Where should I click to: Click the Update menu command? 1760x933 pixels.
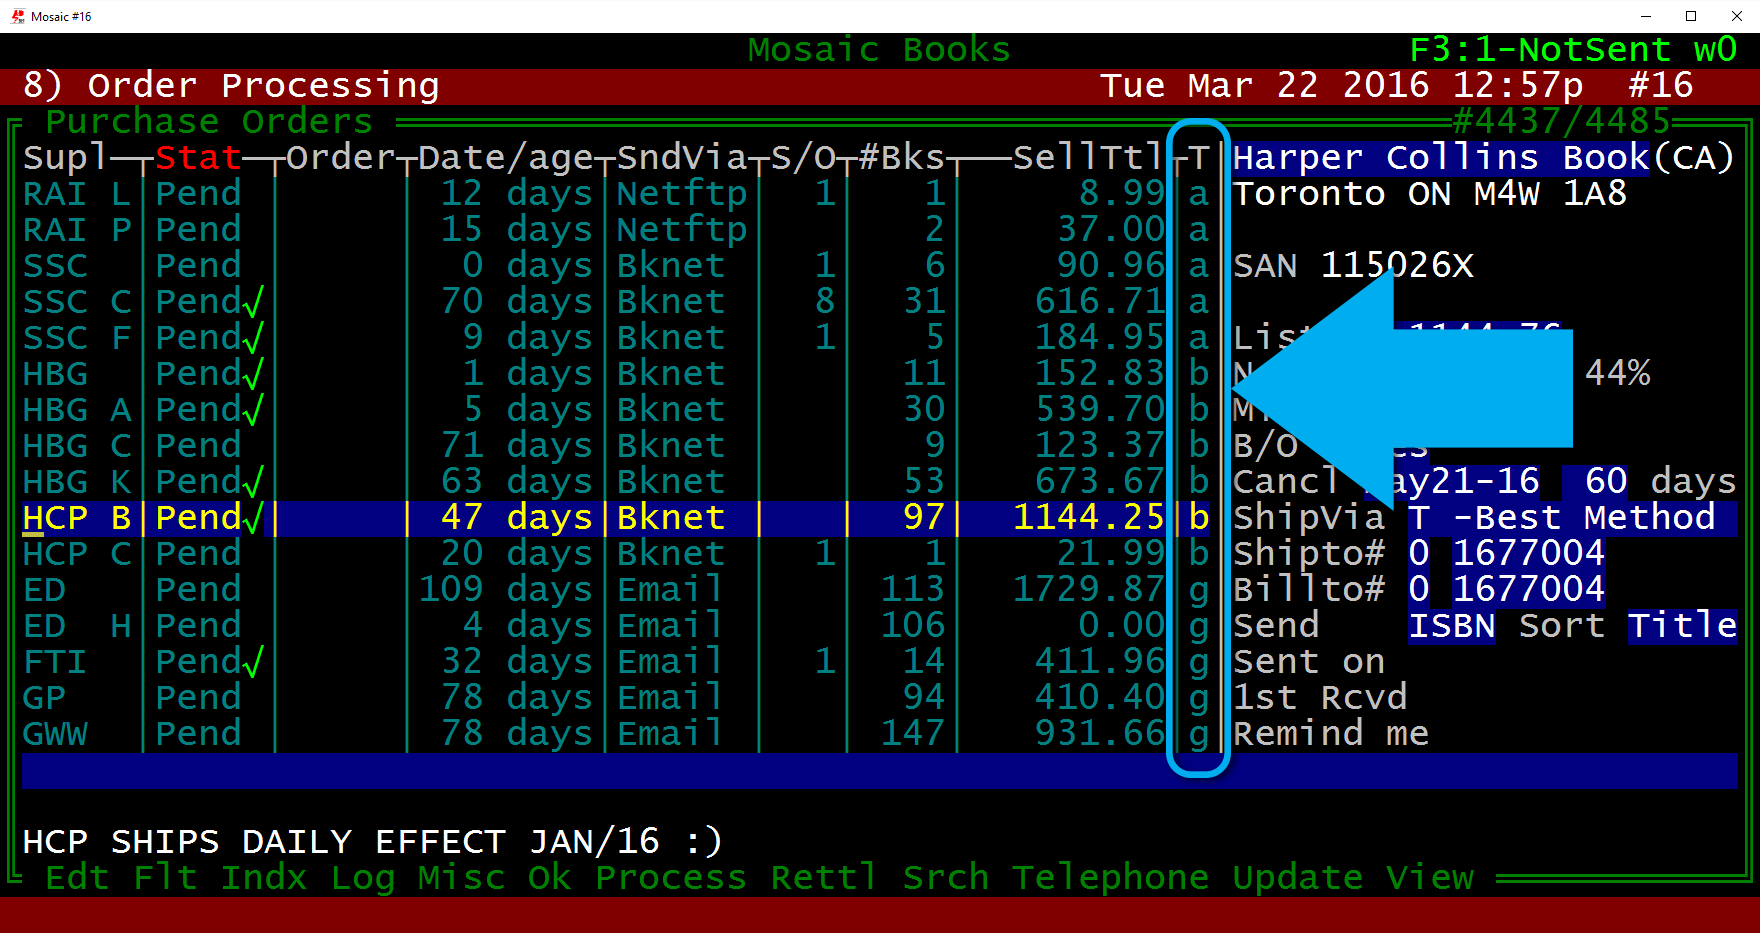coord(1297,878)
